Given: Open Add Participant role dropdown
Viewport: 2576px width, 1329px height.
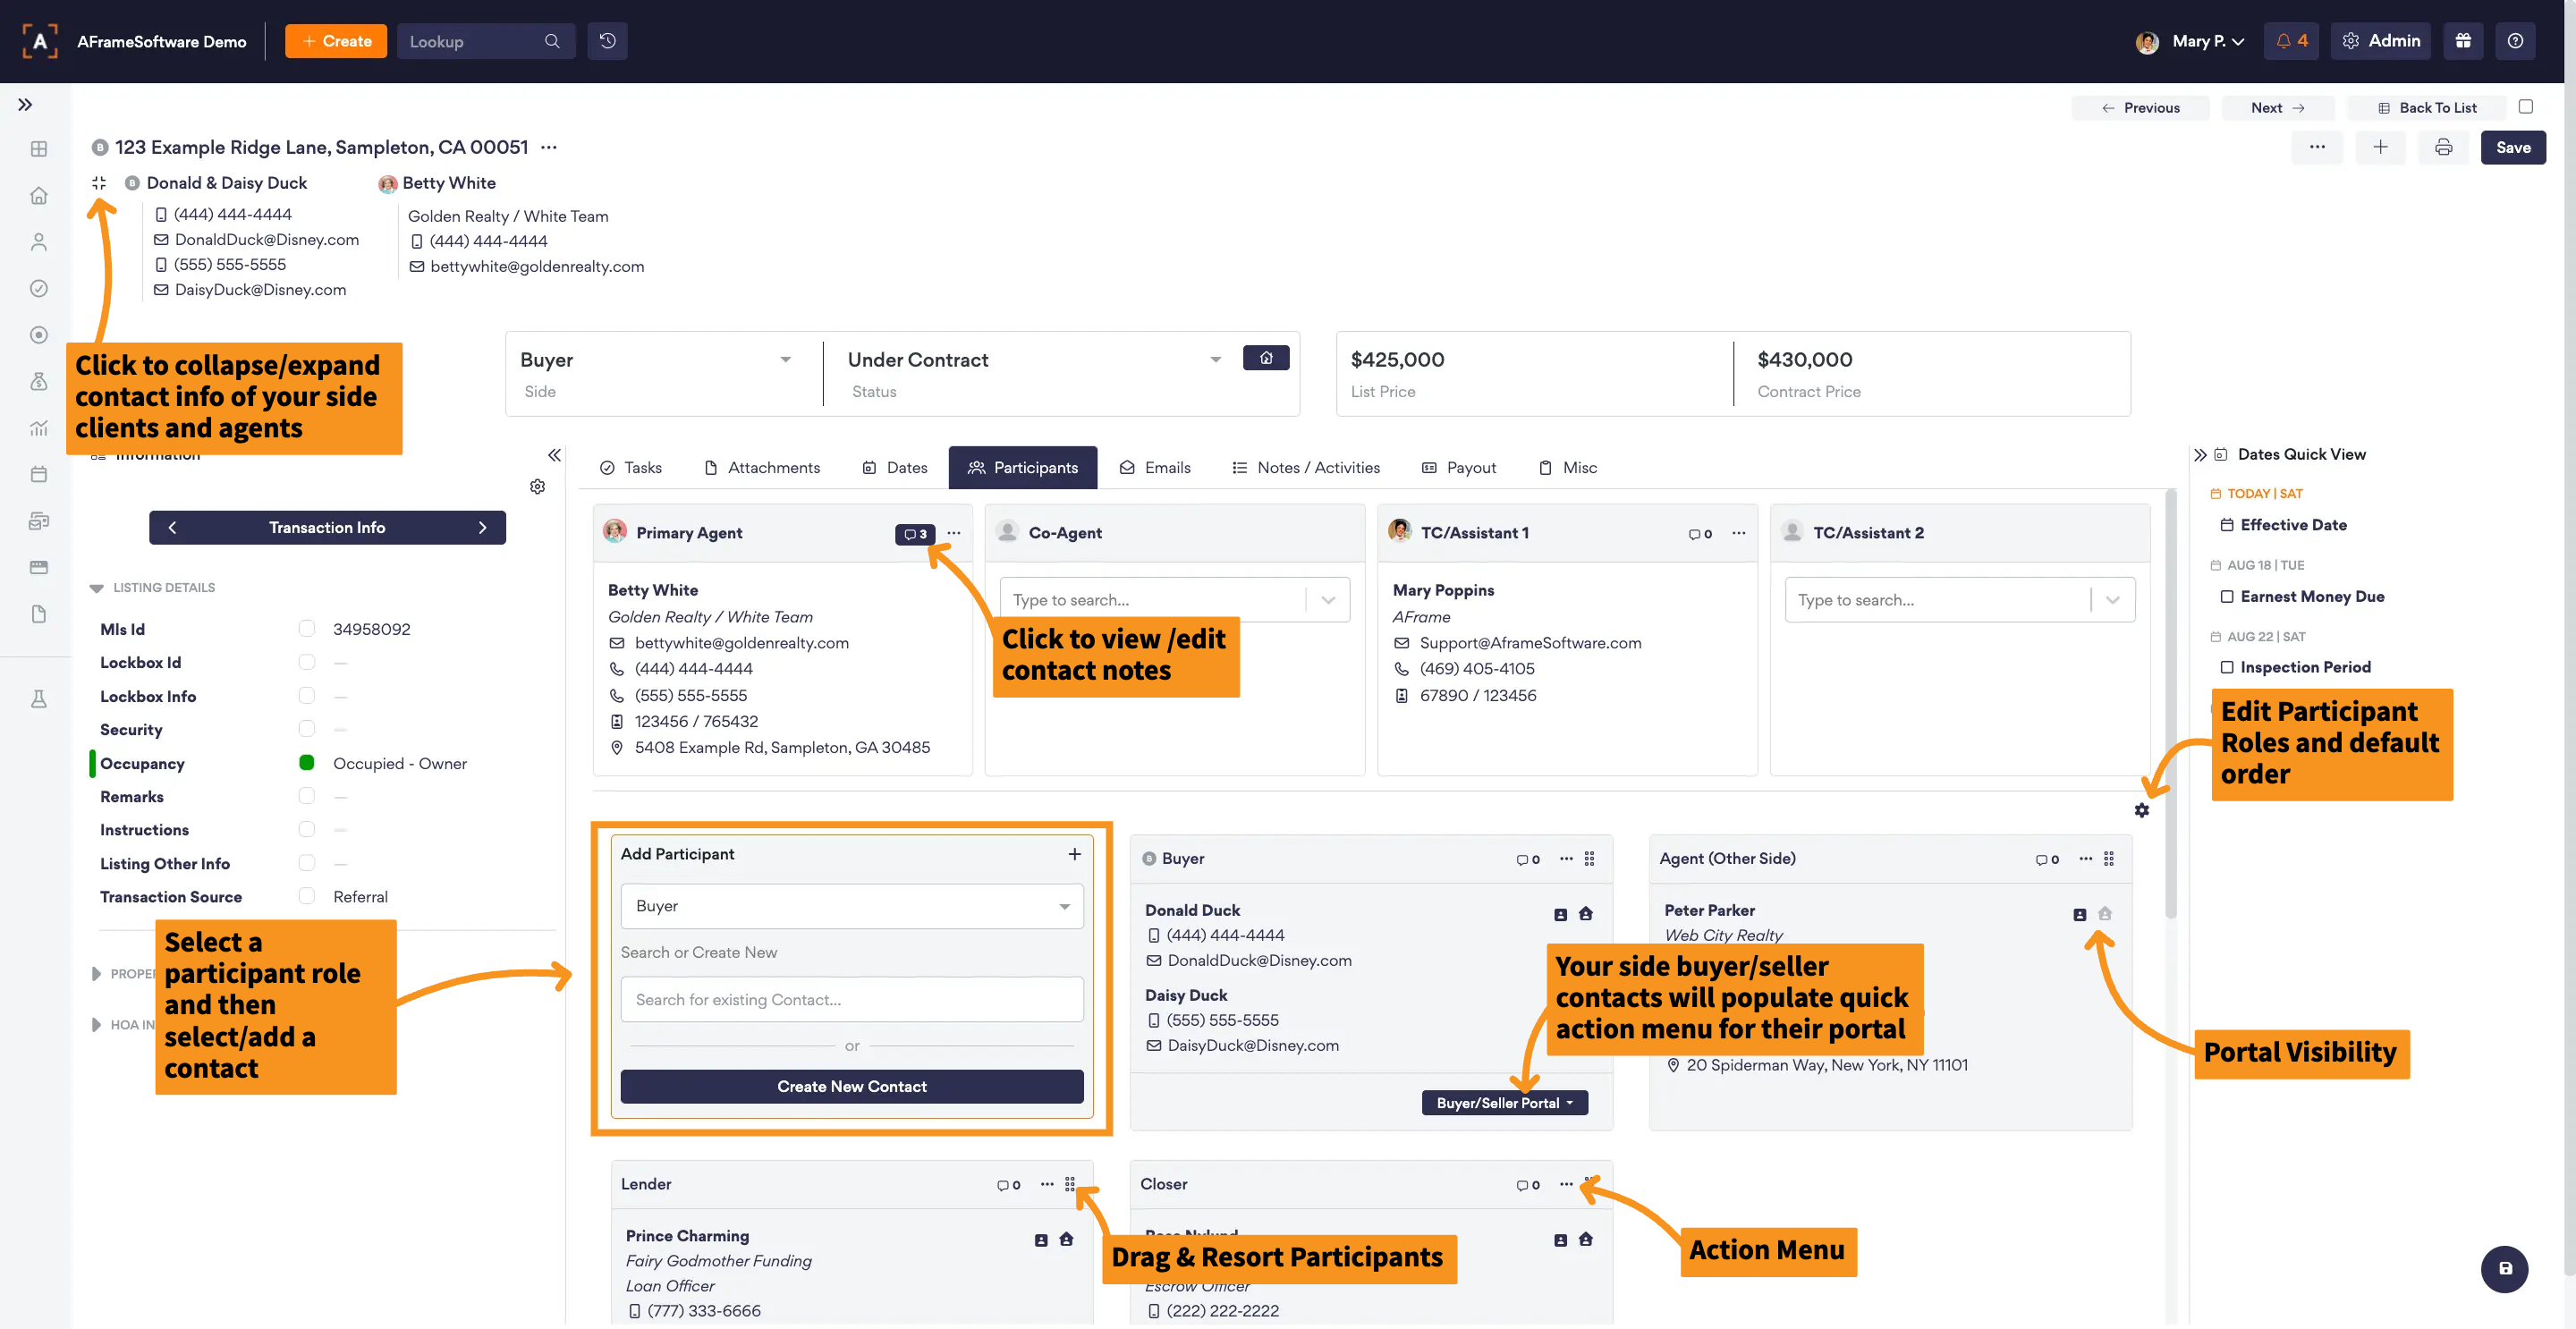Looking at the screenshot, I should tap(852, 906).
